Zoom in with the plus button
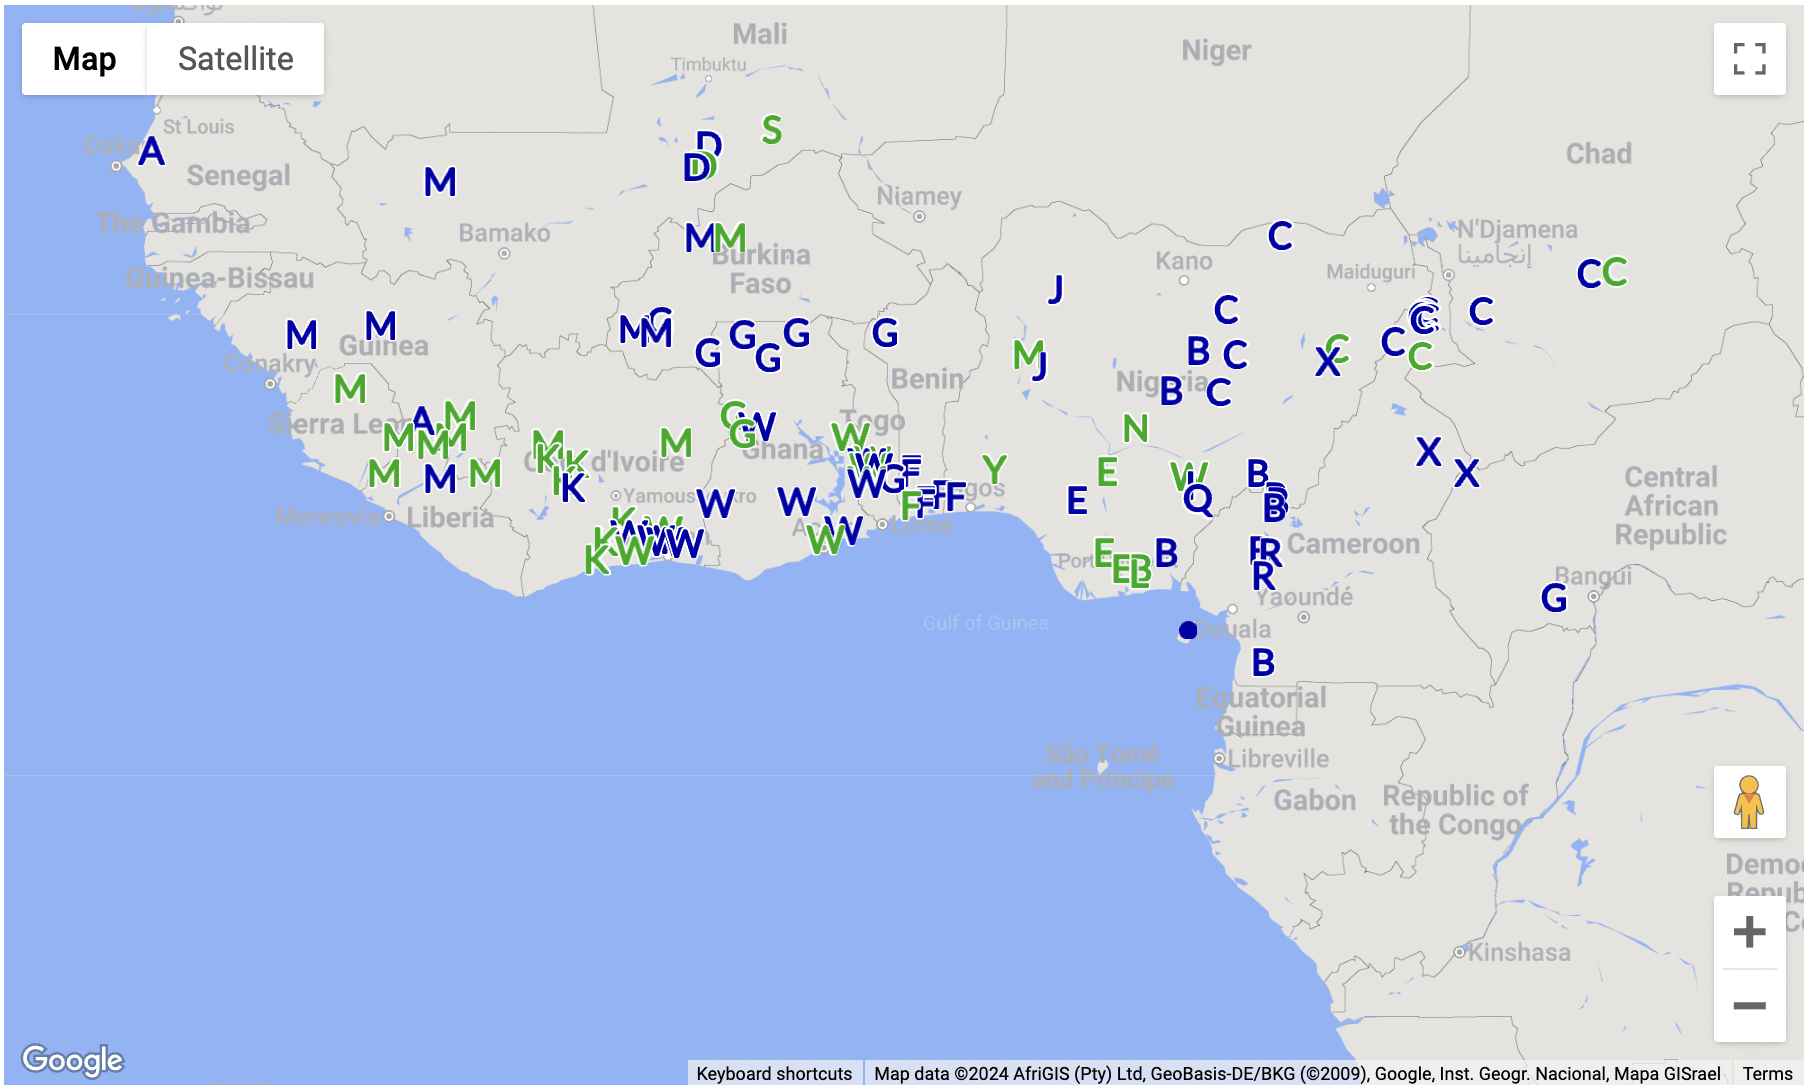This screenshot has height=1090, width=1804. [1748, 932]
